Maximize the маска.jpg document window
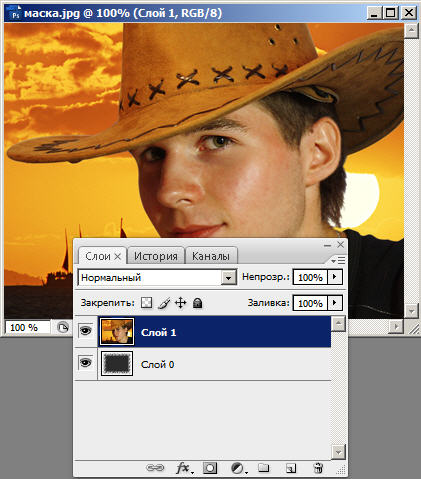Image resolution: width=421 pixels, height=479 pixels. tap(390, 13)
